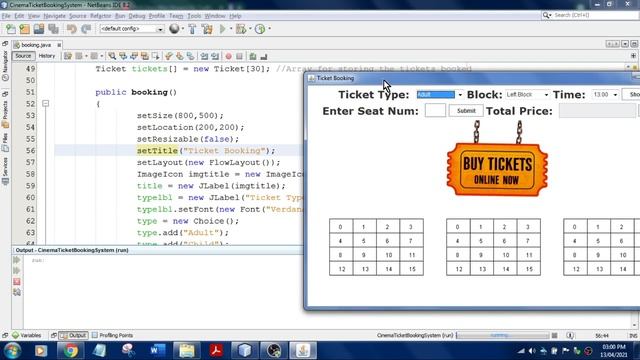
Task: Click the setResizable(false) code line
Action: (x=188, y=139)
